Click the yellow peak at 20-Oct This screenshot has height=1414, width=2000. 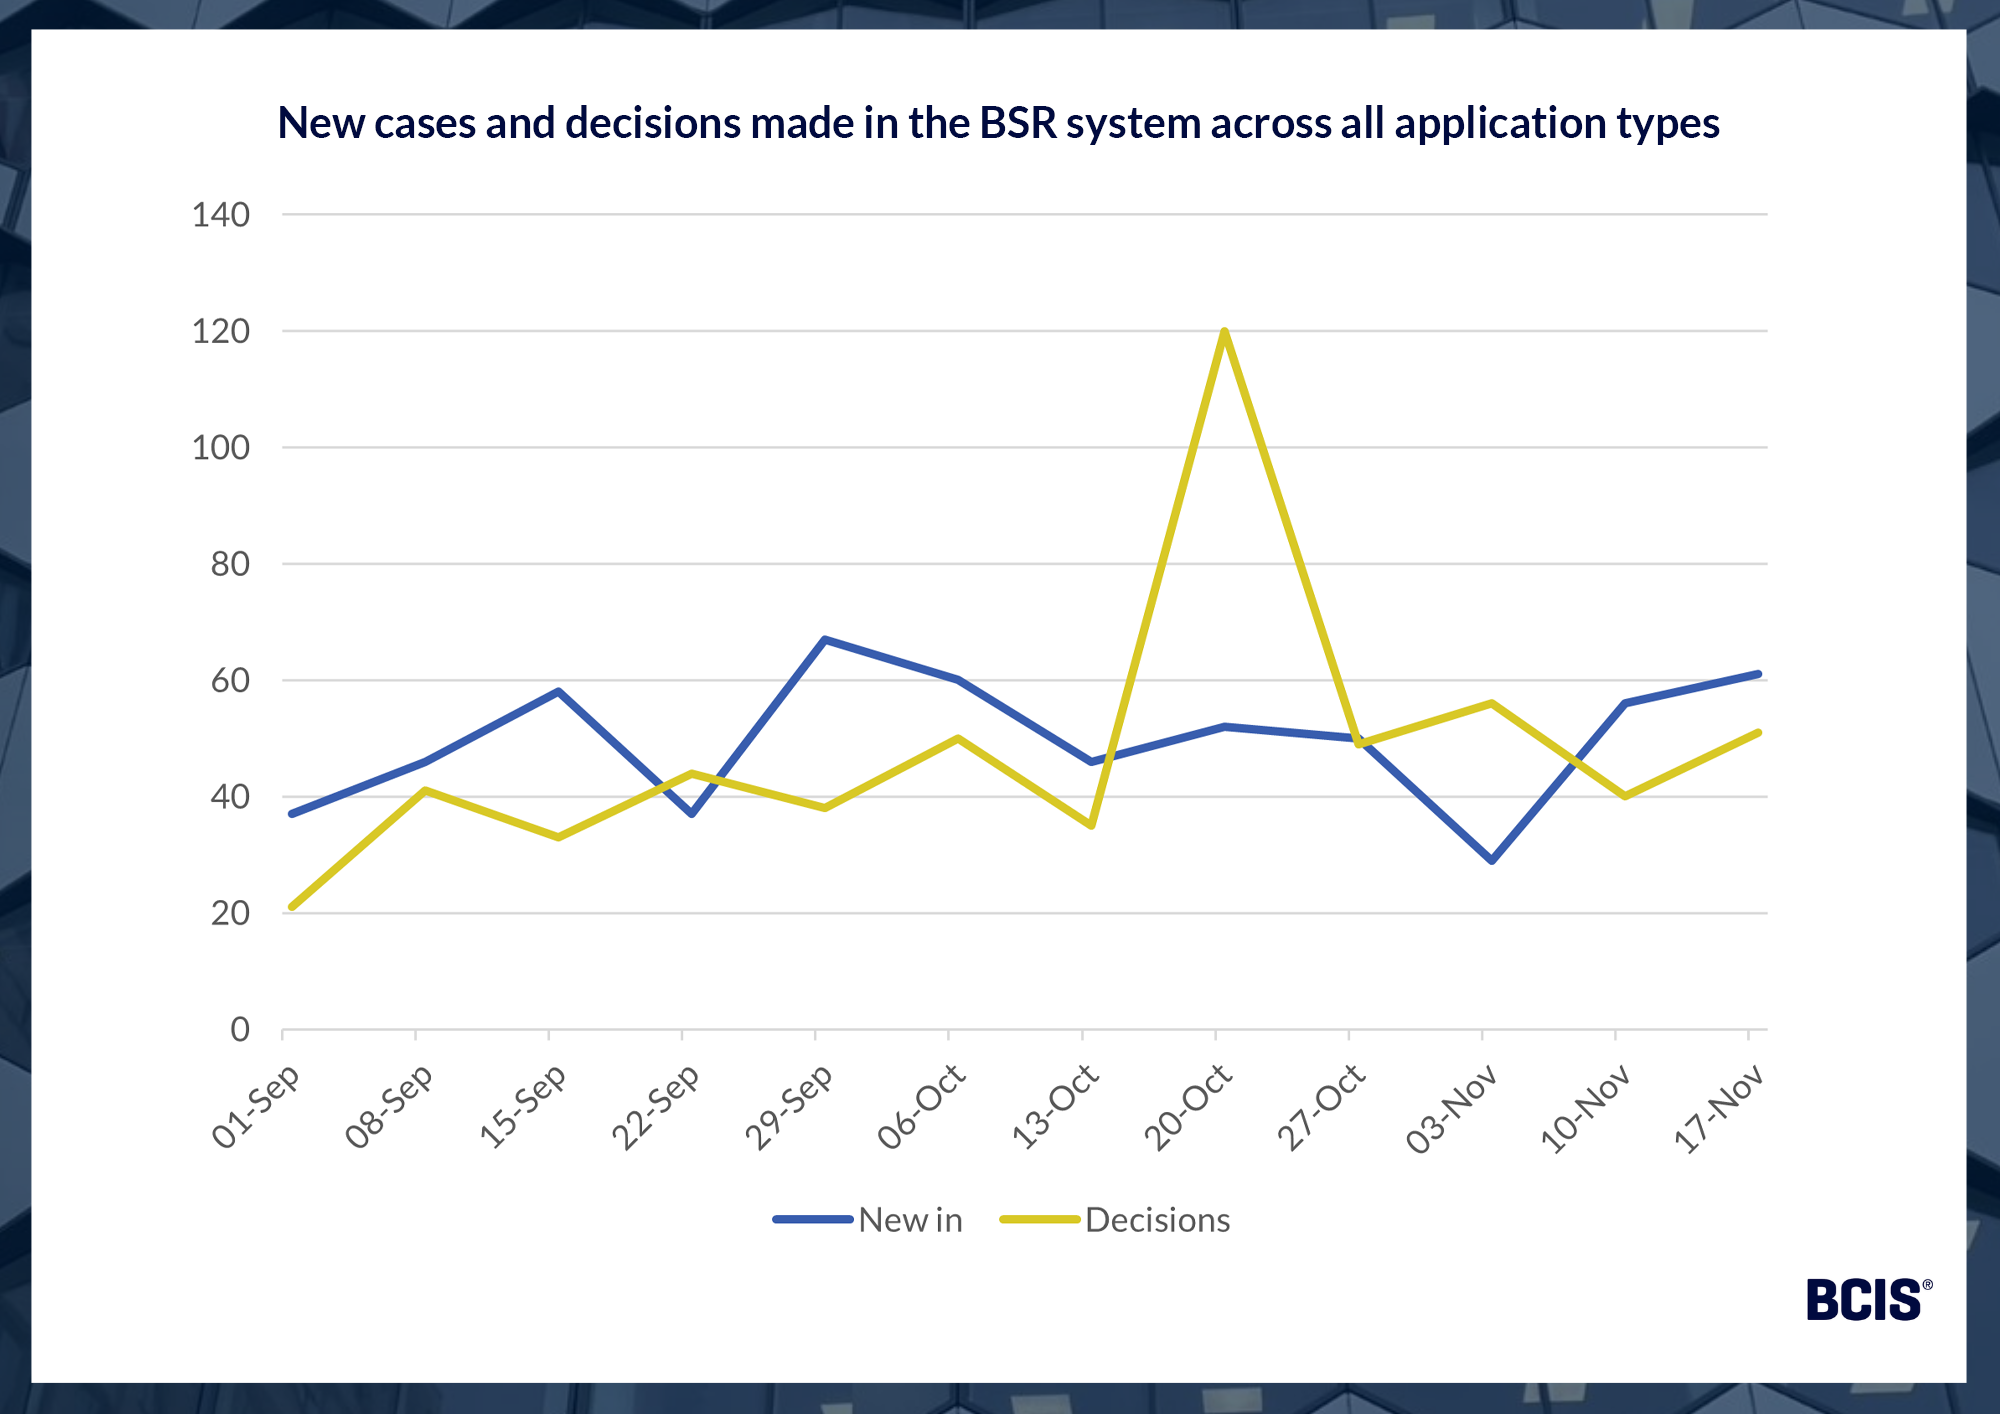(1224, 332)
